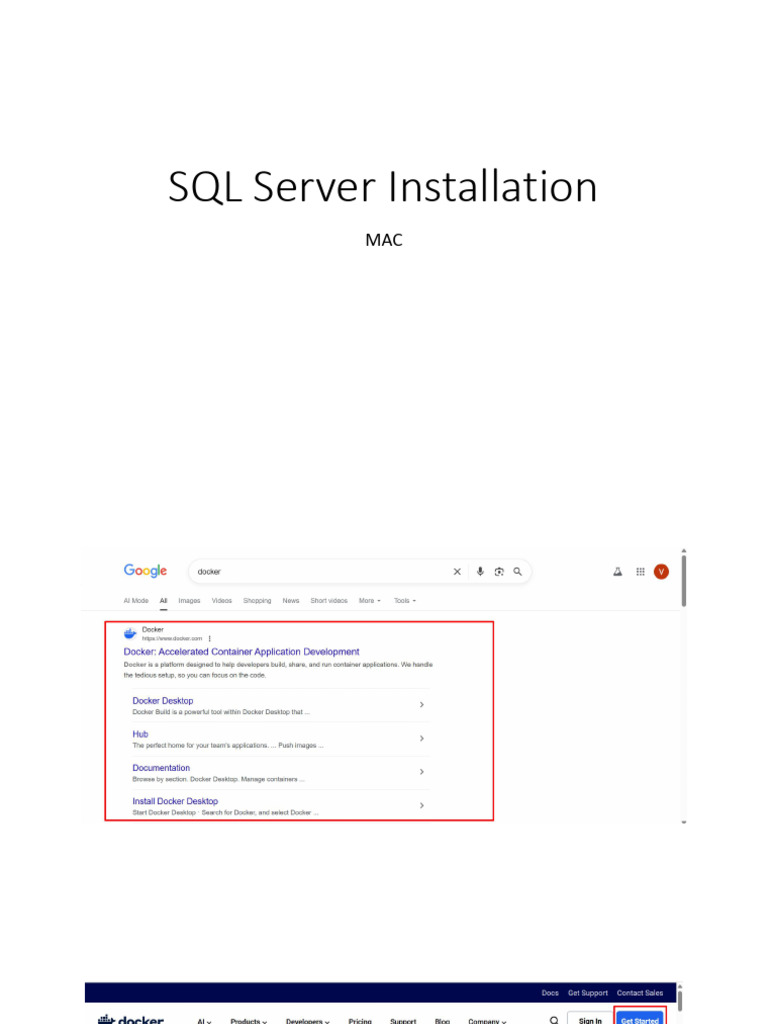
Task: Click the Sign In button
Action: tap(590, 1019)
